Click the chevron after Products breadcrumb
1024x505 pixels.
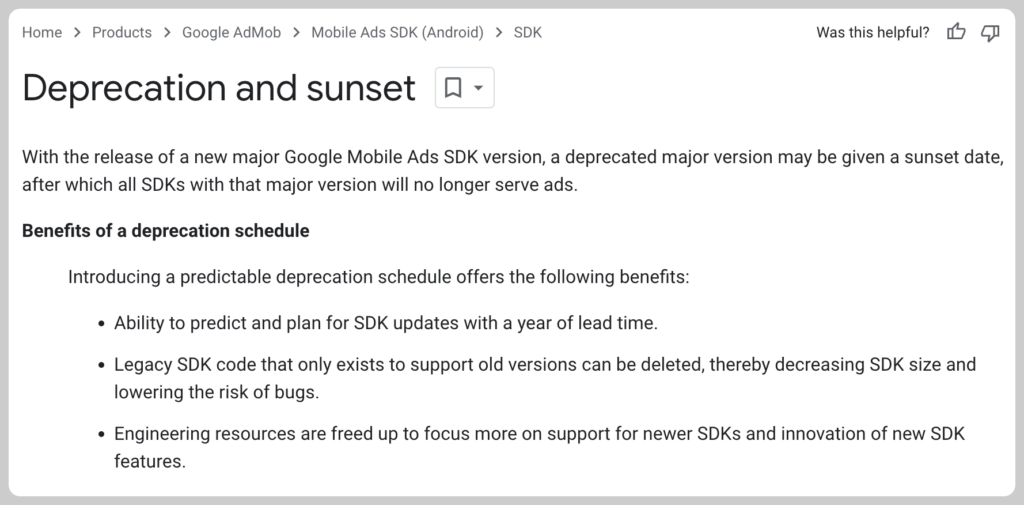click(167, 32)
